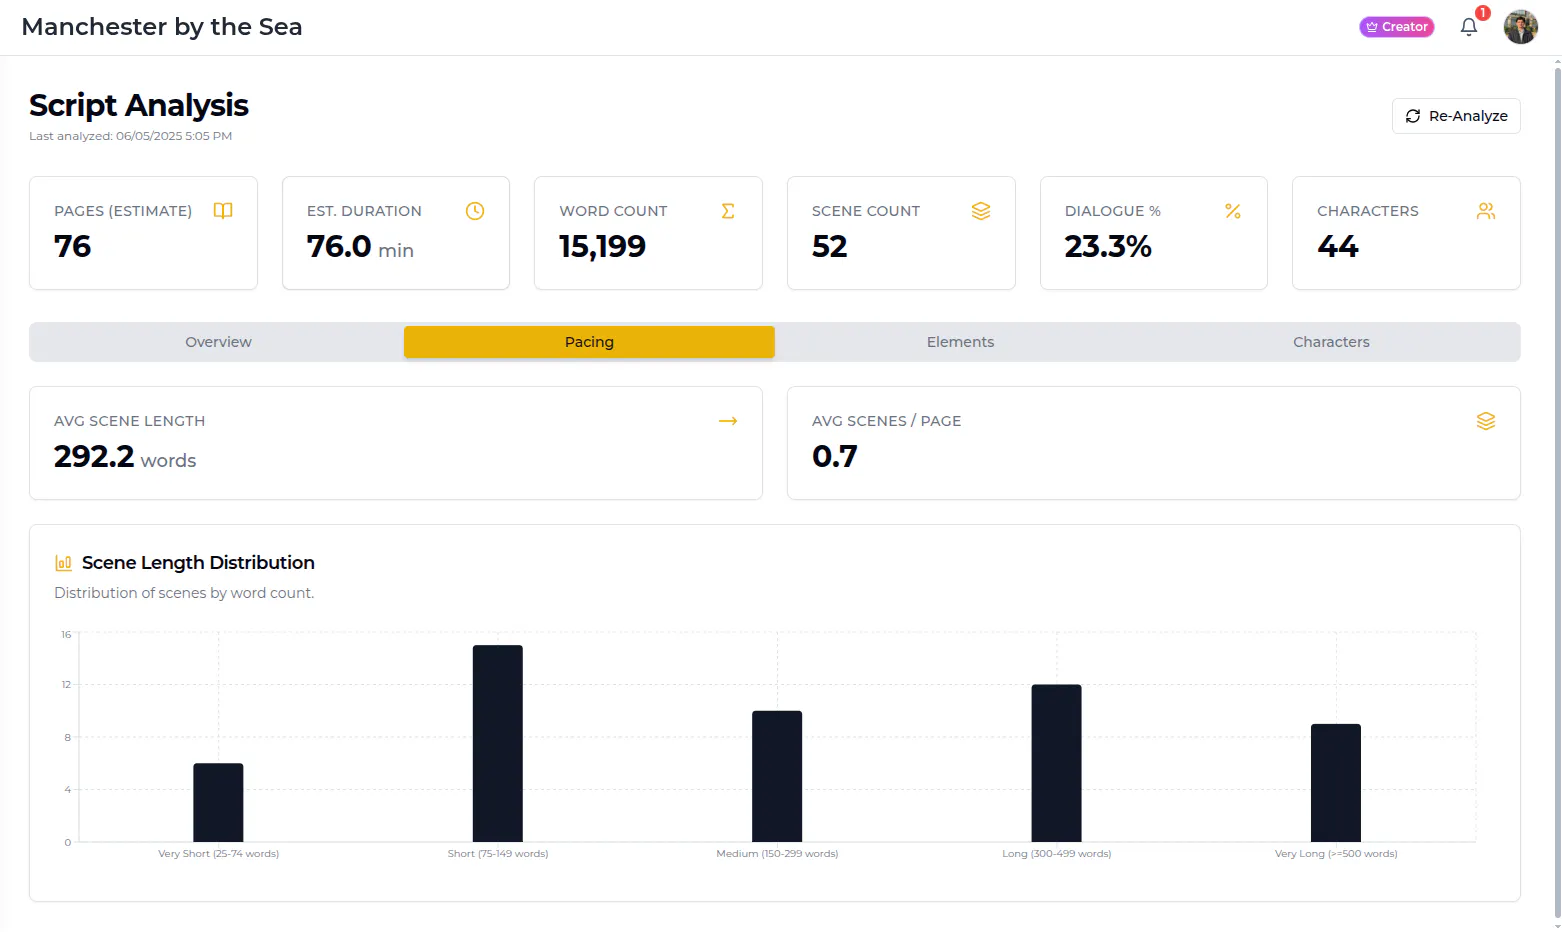Click the clock icon in Est. Duration card
This screenshot has height=932, width=1562.
point(475,211)
